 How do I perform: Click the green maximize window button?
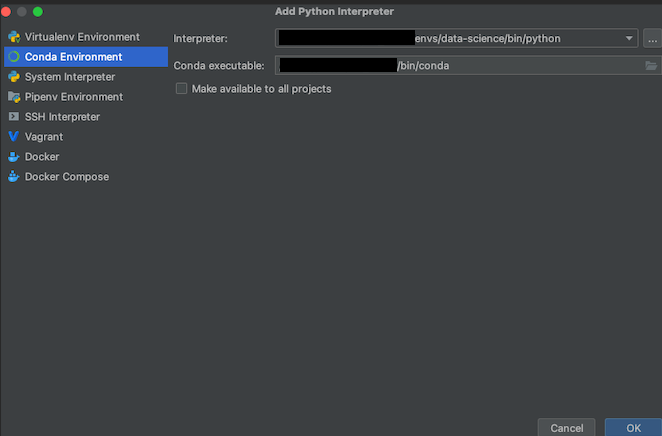pyautogui.click(x=38, y=11)
